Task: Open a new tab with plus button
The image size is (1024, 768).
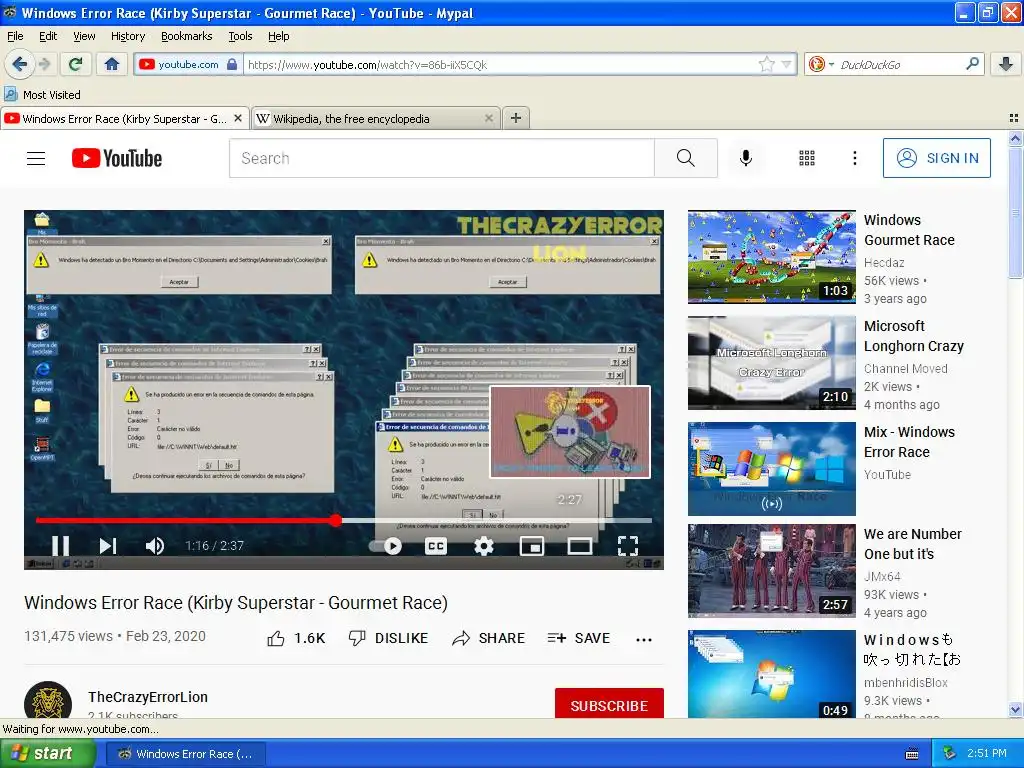Action: (x=516, y=118)
